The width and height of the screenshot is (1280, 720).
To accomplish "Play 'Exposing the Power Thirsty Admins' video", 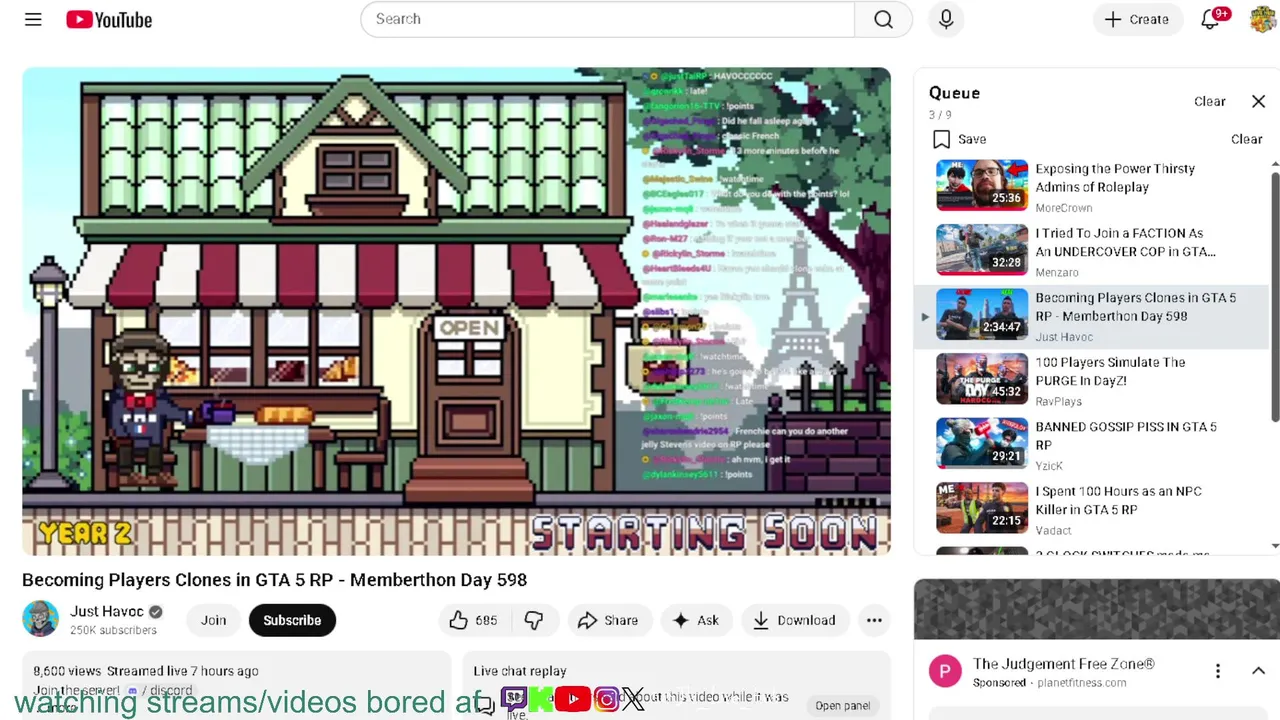I will (x=981, y=185).
